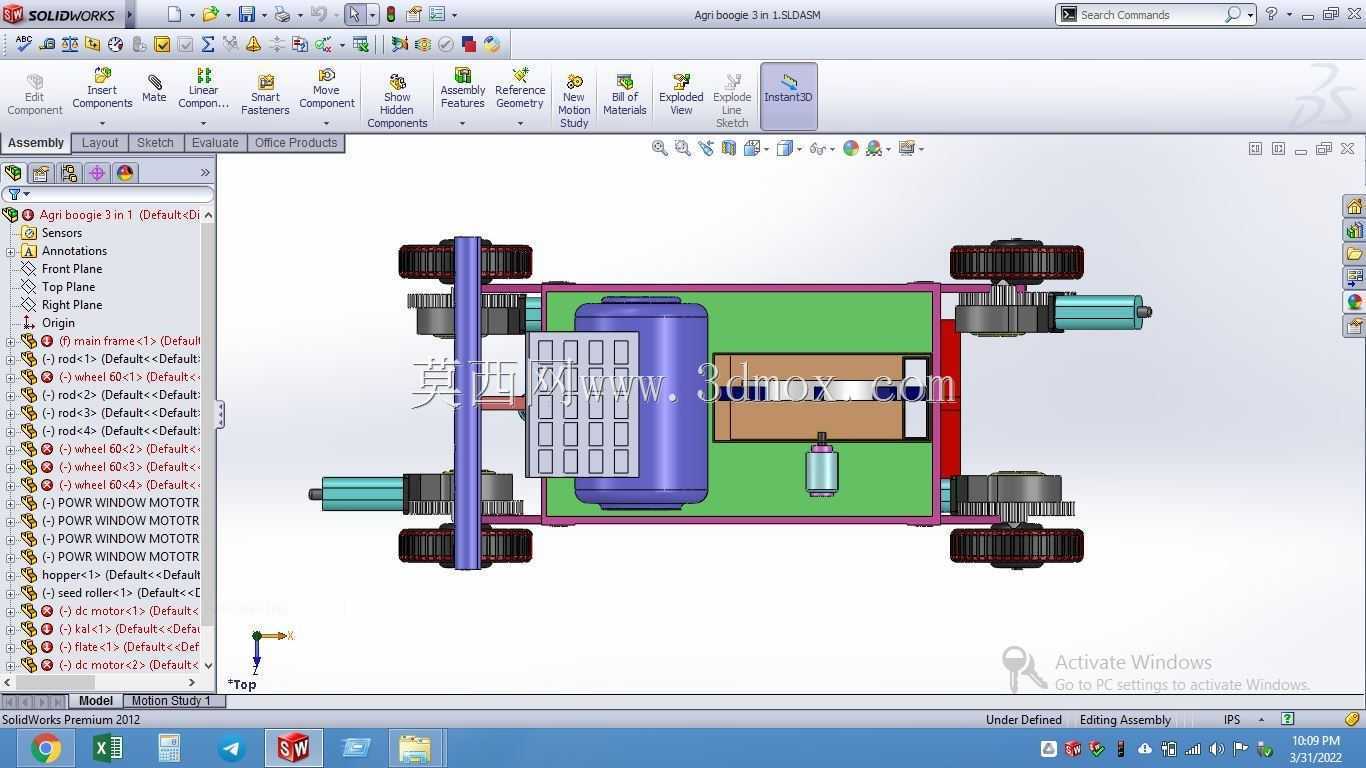Expand the Annotations folder in tree
This screenshot has width=1366, height=768.
11,251
